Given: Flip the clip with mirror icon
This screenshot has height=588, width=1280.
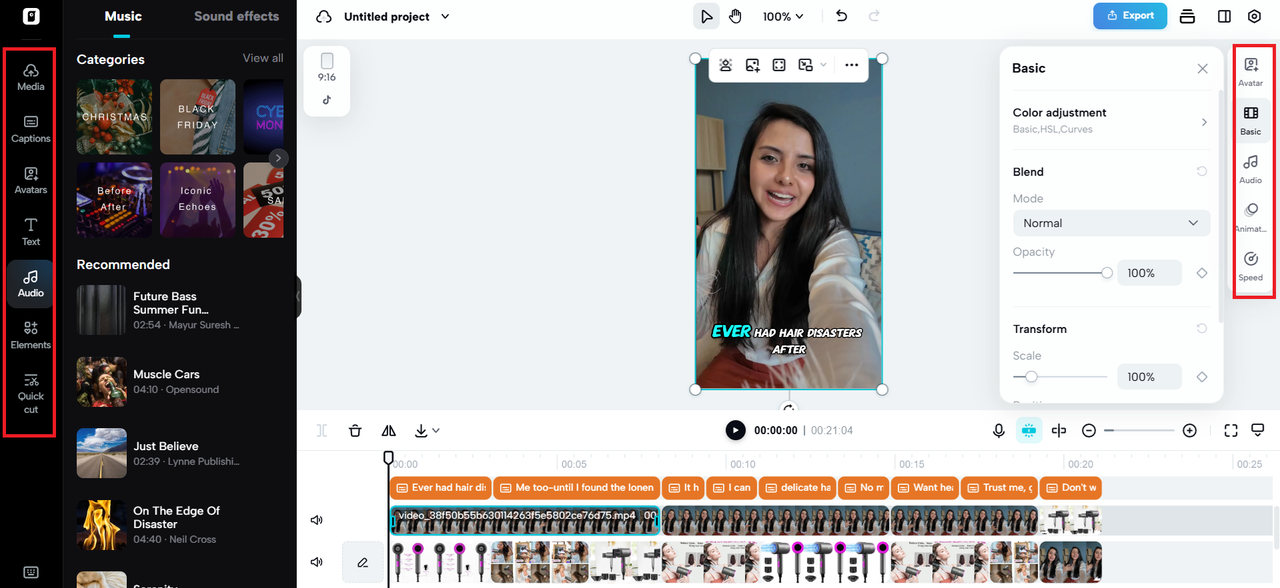Looking at the screenshot, I should (x=389, y=430).
